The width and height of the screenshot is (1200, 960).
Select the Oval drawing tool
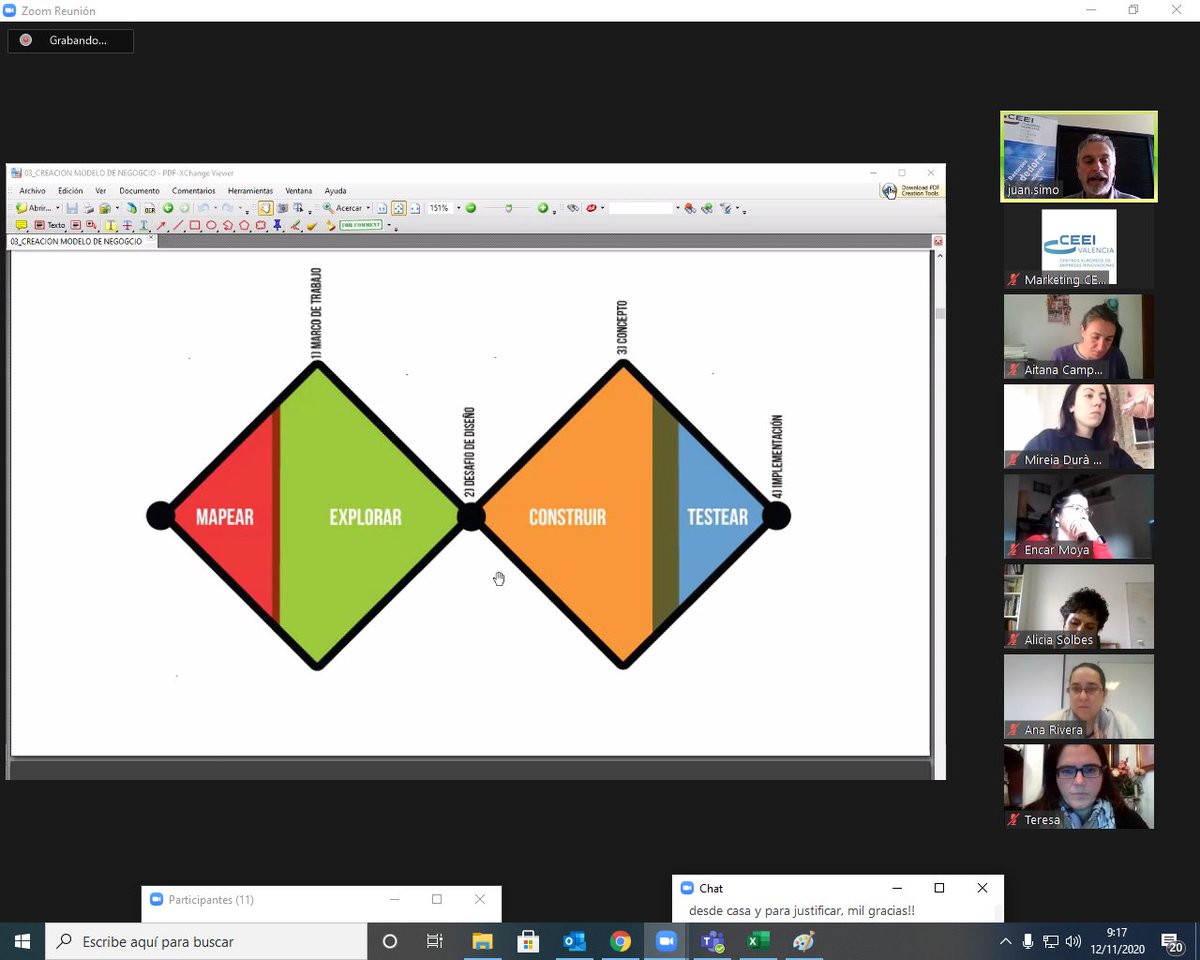[x=211, y=225]
